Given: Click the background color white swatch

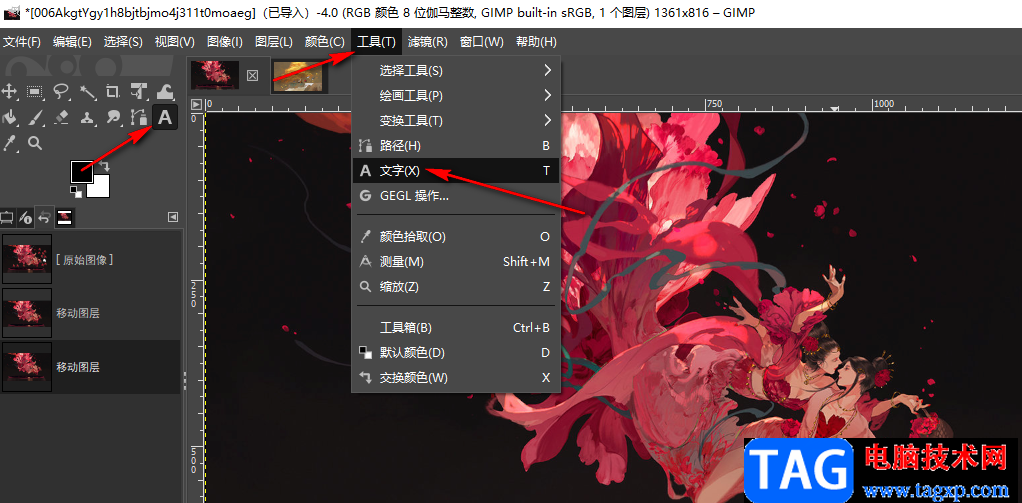Looking at the screenshot, I should (100, 188).
